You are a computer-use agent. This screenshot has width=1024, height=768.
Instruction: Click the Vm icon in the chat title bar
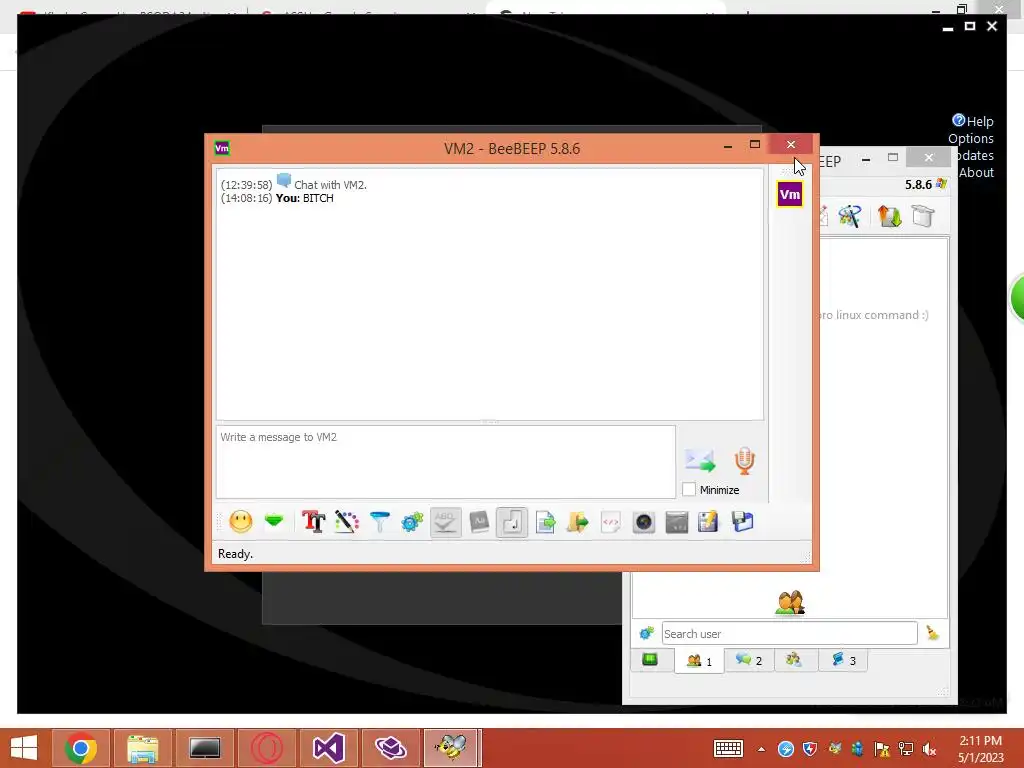222,148
